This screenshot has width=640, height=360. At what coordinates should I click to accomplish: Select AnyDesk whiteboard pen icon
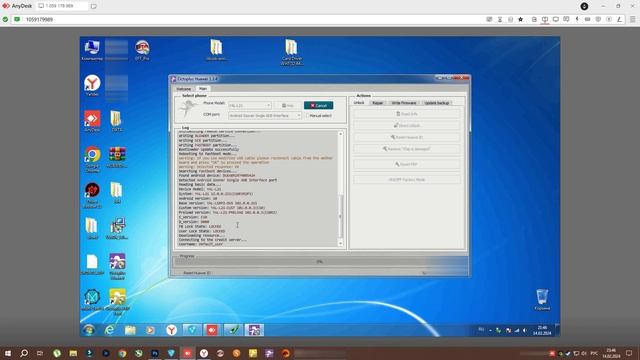619,19
